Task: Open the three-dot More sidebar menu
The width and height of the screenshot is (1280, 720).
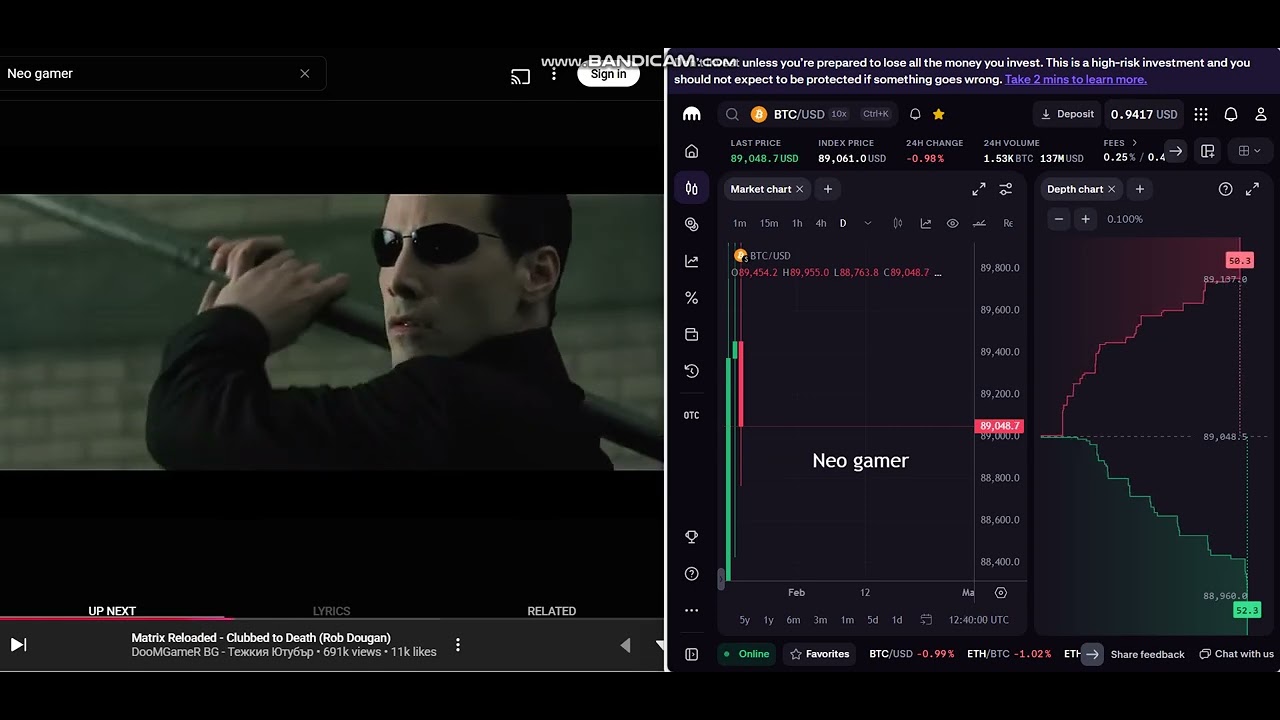Action: tap(691, 610)
